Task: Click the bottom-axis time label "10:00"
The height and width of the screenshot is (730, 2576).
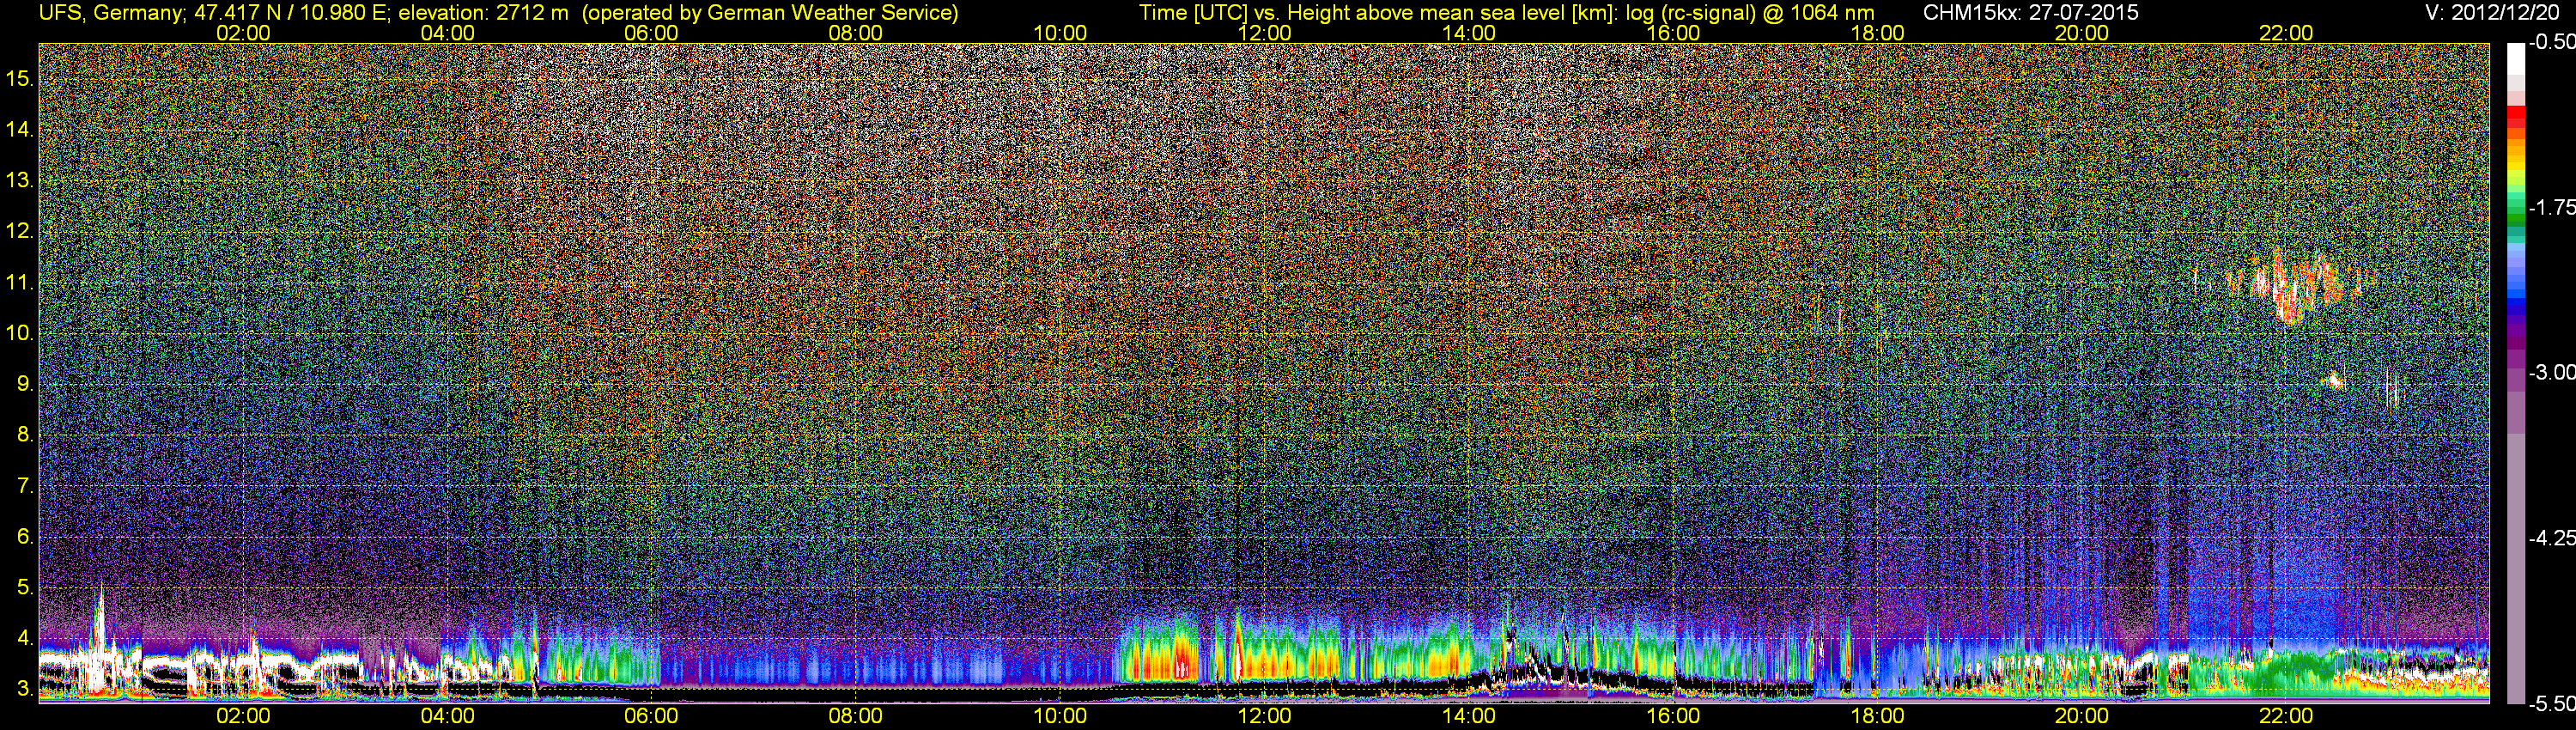Action: pyautogui.click(x=1060, y=716)
